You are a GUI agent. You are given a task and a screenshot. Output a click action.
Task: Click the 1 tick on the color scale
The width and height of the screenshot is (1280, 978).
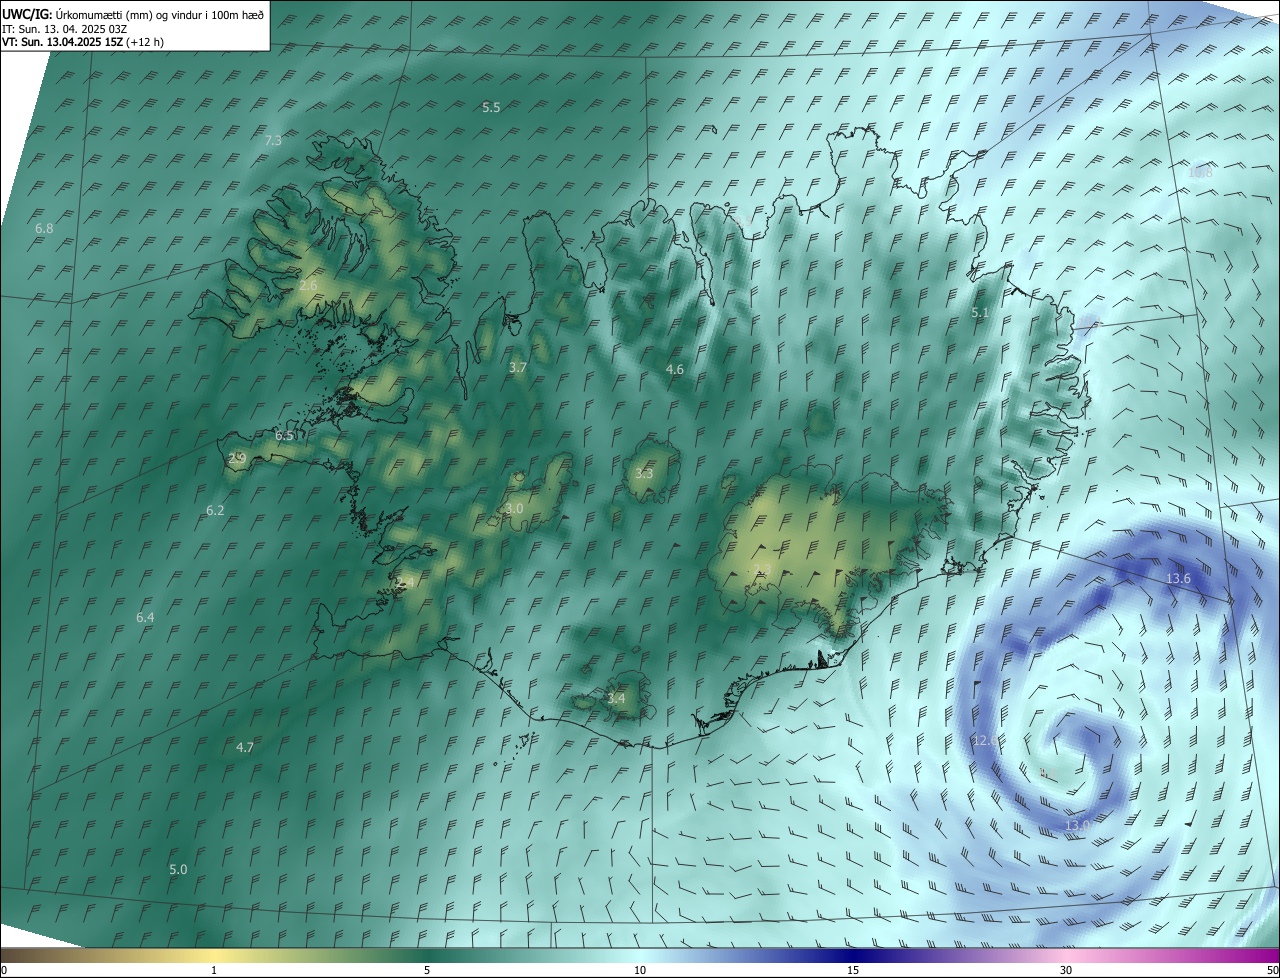(x=214, y=970)
